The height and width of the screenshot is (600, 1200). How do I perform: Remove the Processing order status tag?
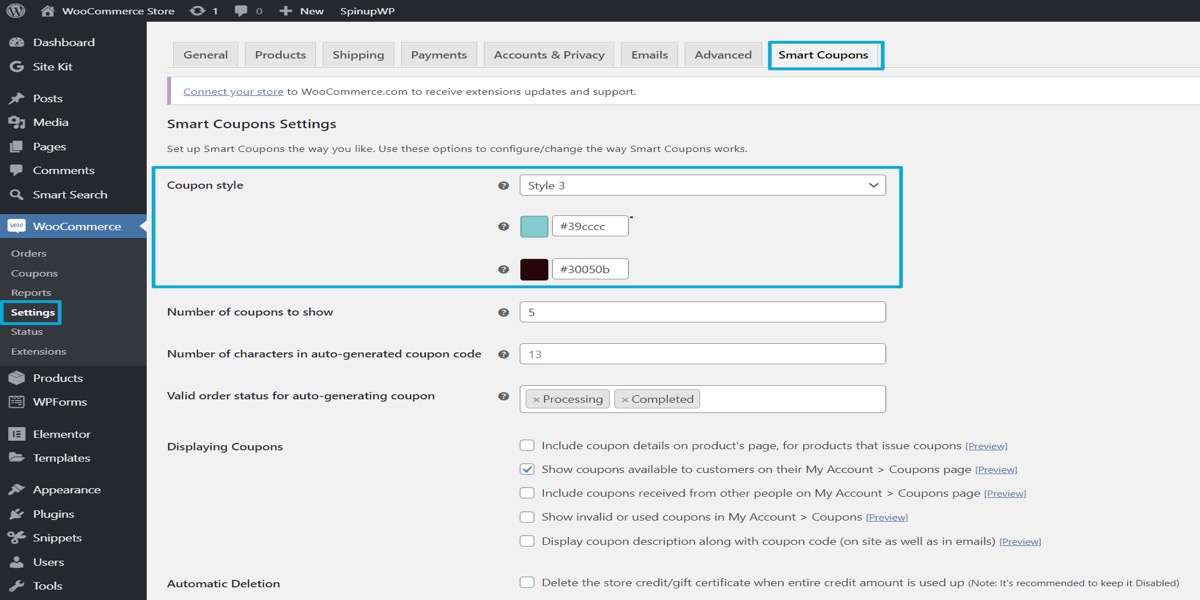pos(536,400)
